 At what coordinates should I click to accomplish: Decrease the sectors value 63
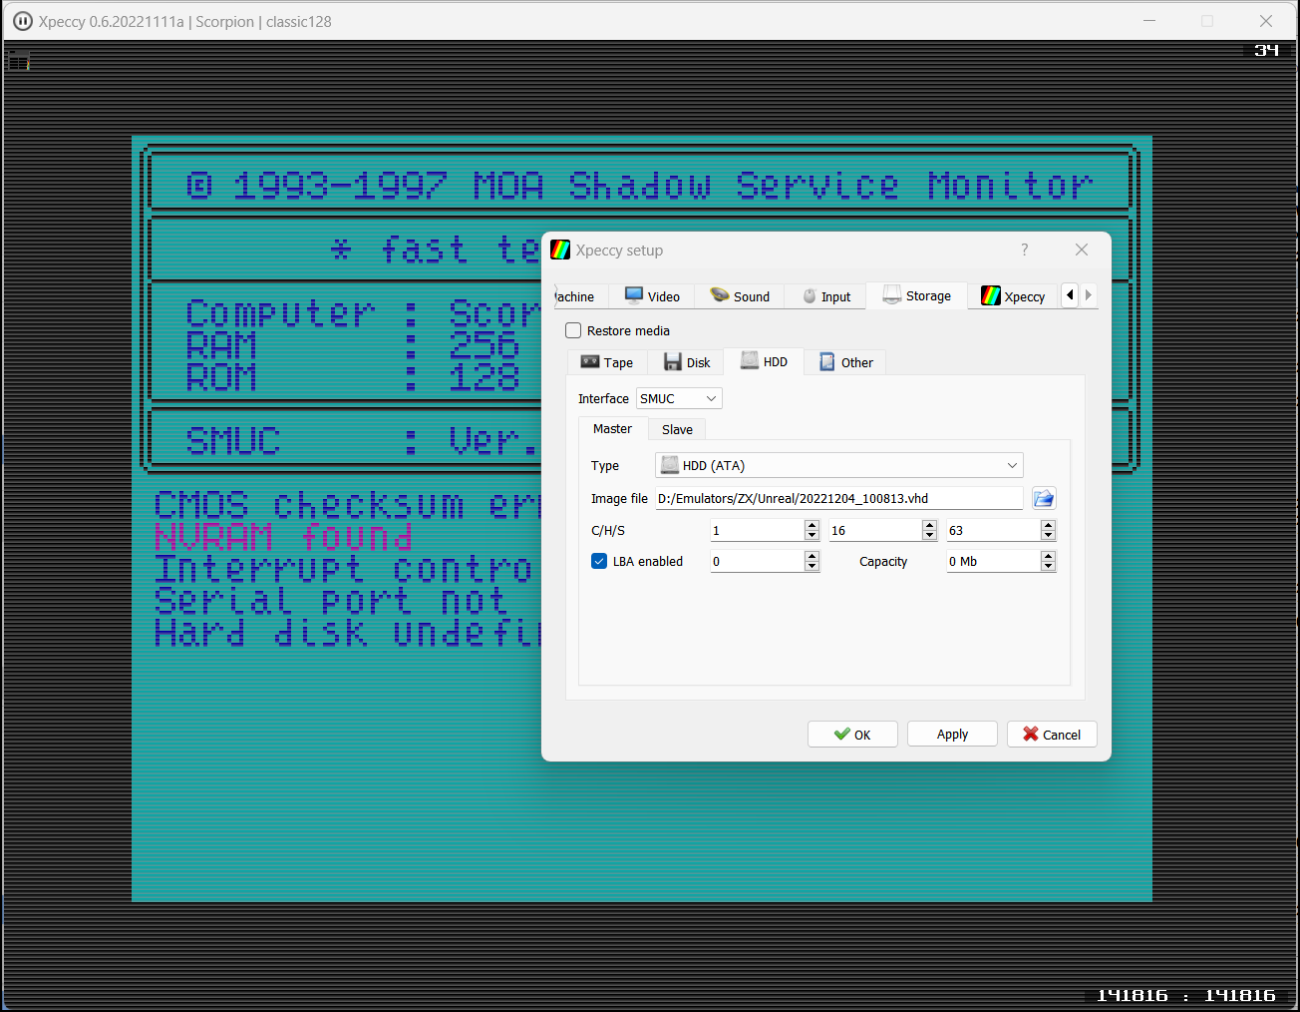[x=1048, y=536]
